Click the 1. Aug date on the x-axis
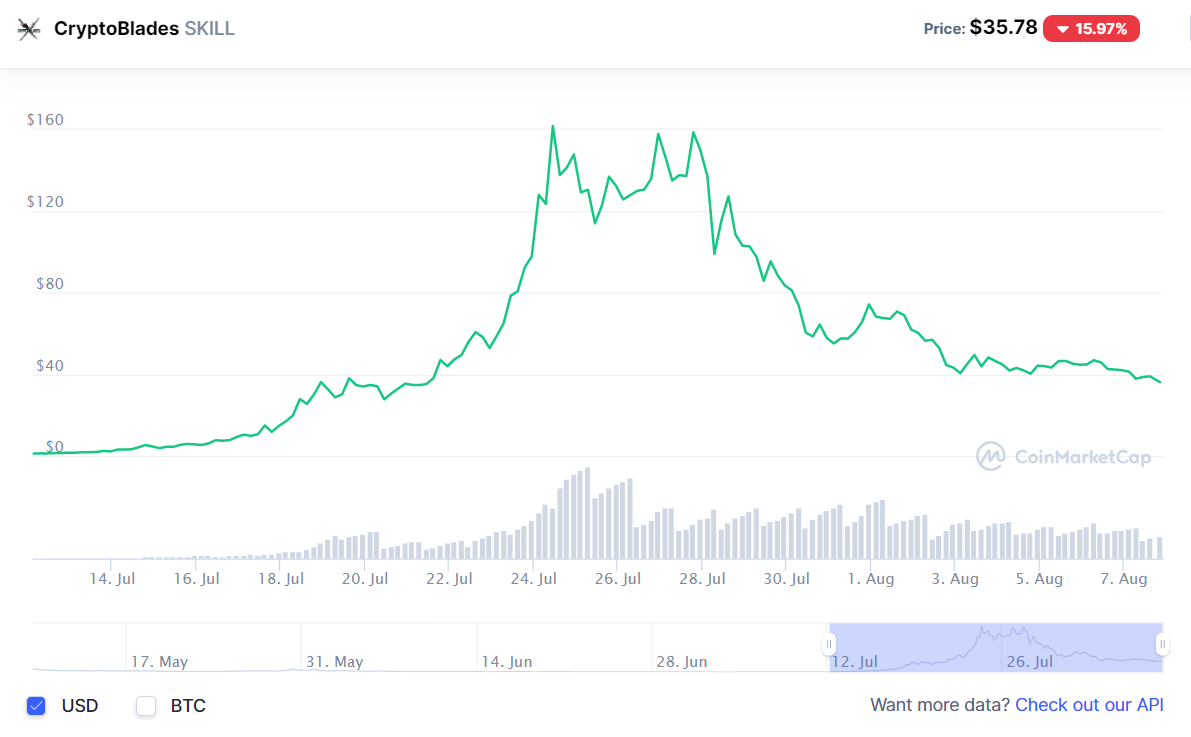 pos(871,579)
